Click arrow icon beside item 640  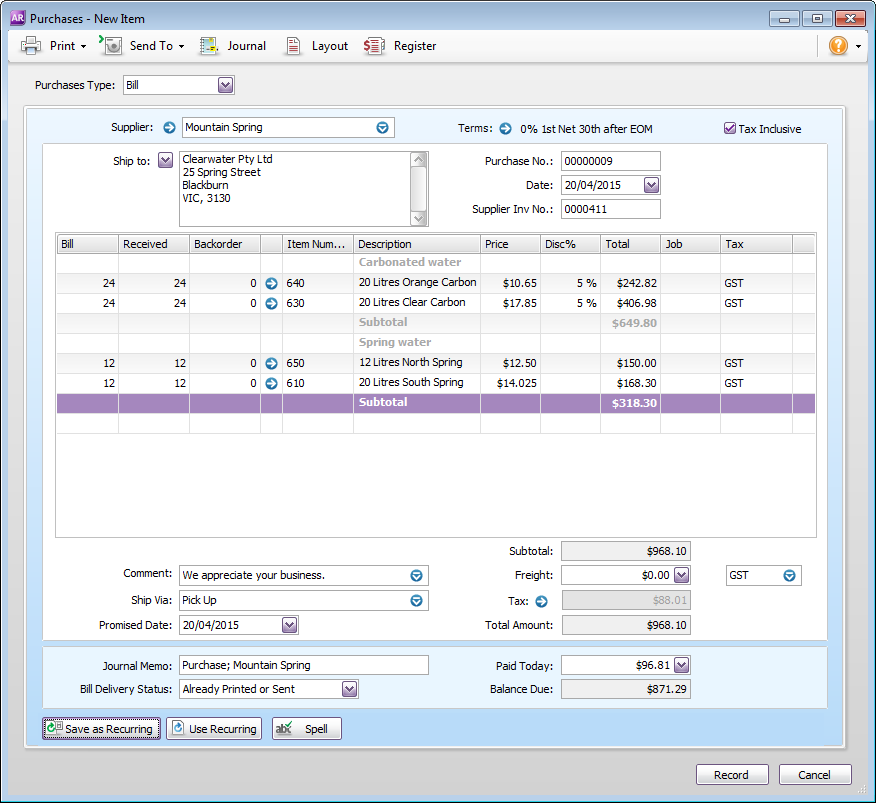coord(271,283)
